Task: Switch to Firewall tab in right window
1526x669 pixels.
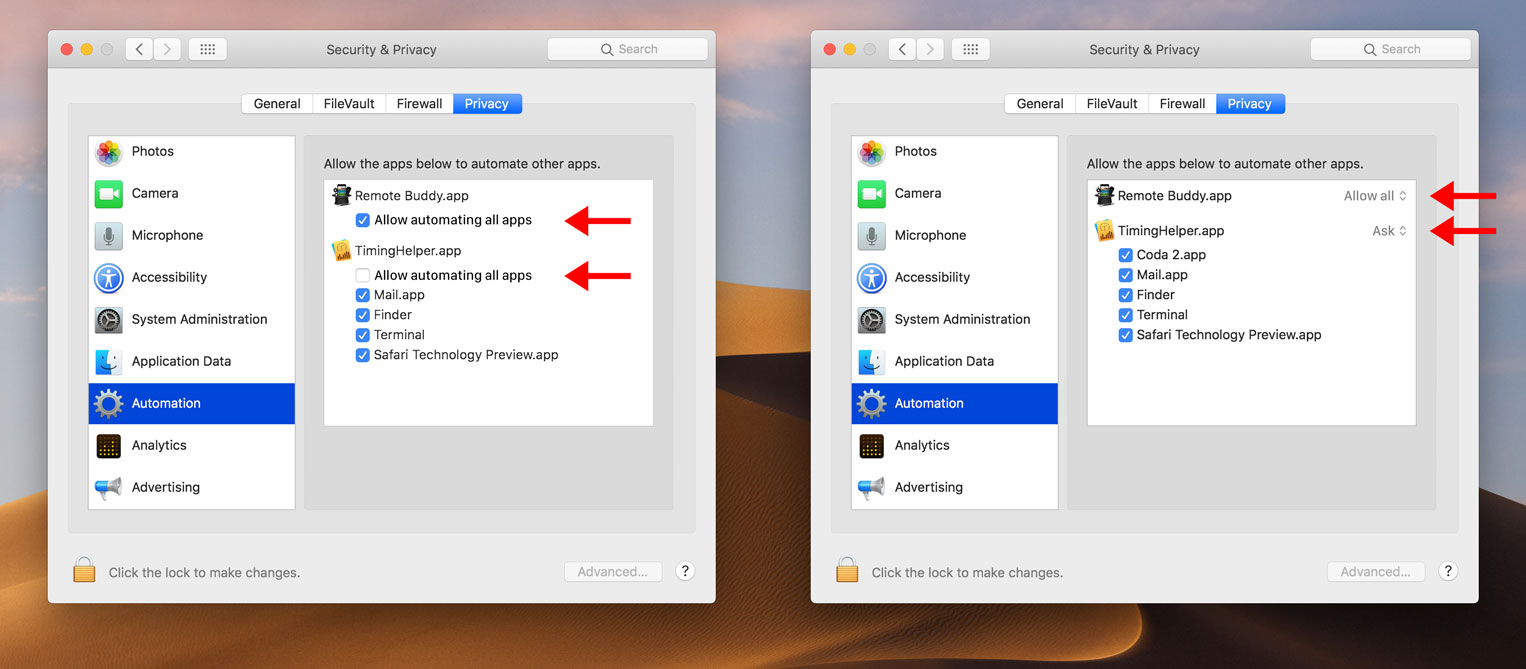Action: pos(1182,104)
